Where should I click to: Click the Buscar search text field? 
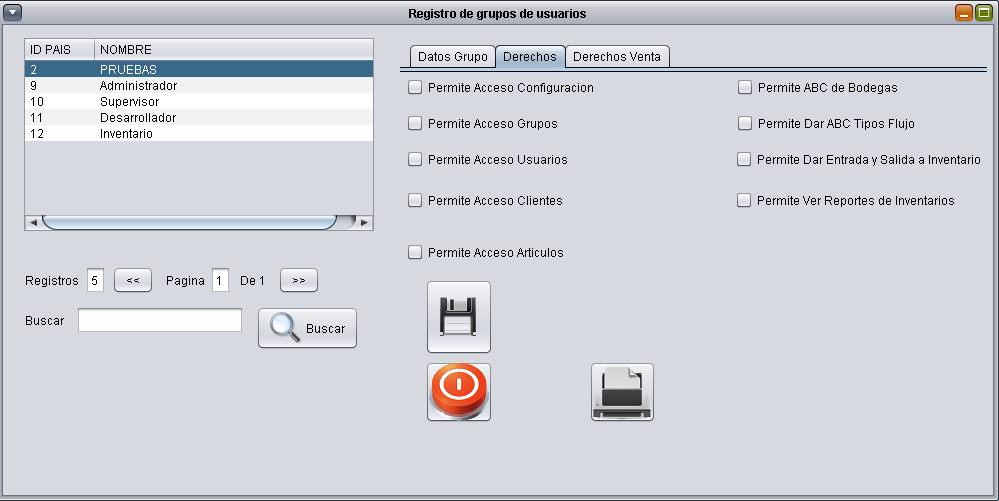pos(160,320)
